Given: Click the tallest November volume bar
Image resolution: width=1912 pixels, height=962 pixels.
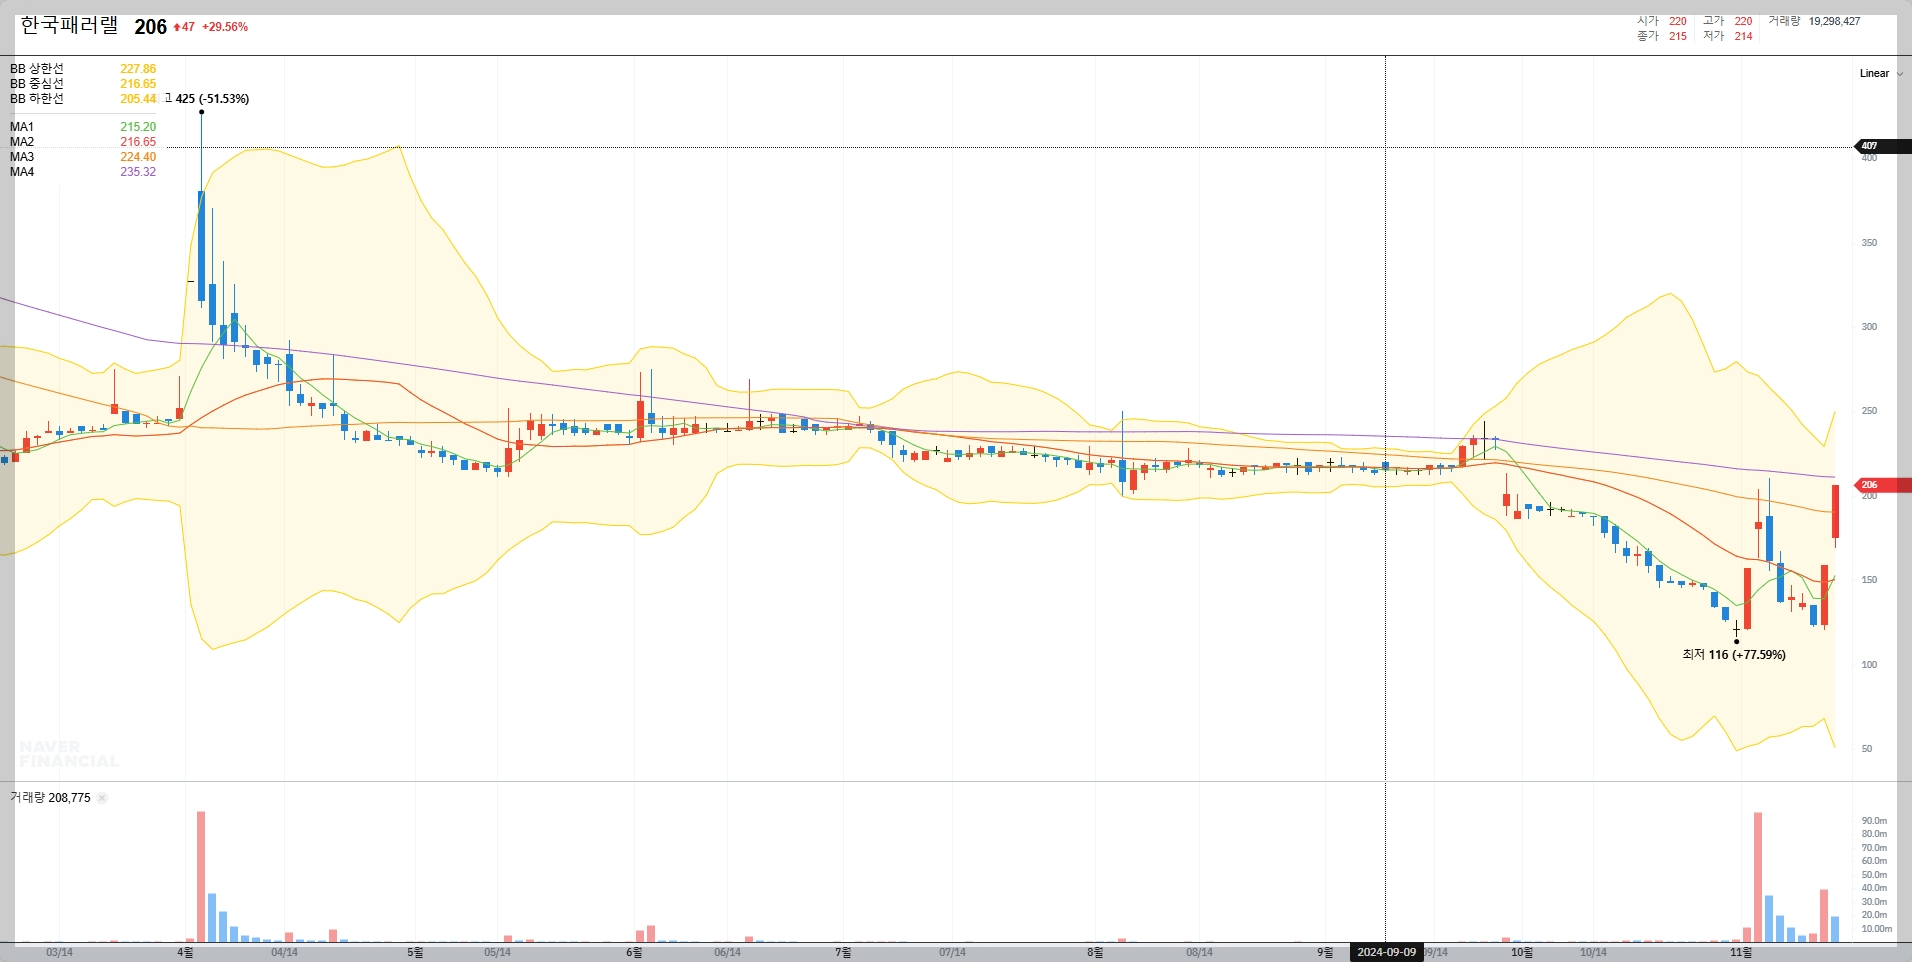Looking at the screenshot, I should 1758,878.
